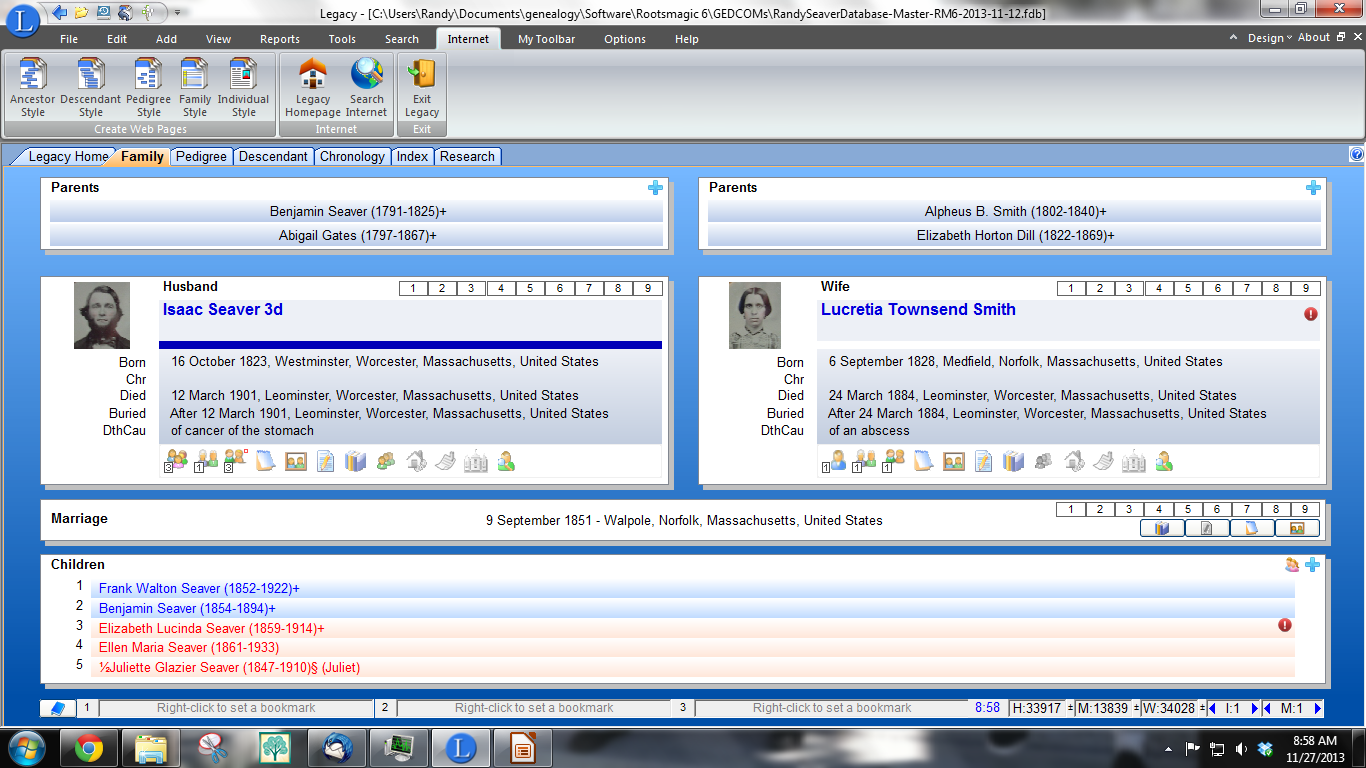Navigate to father Benjamin Seaver (1791-1825)
This screenshot has width=1366, height=768.
coord(357,212)
